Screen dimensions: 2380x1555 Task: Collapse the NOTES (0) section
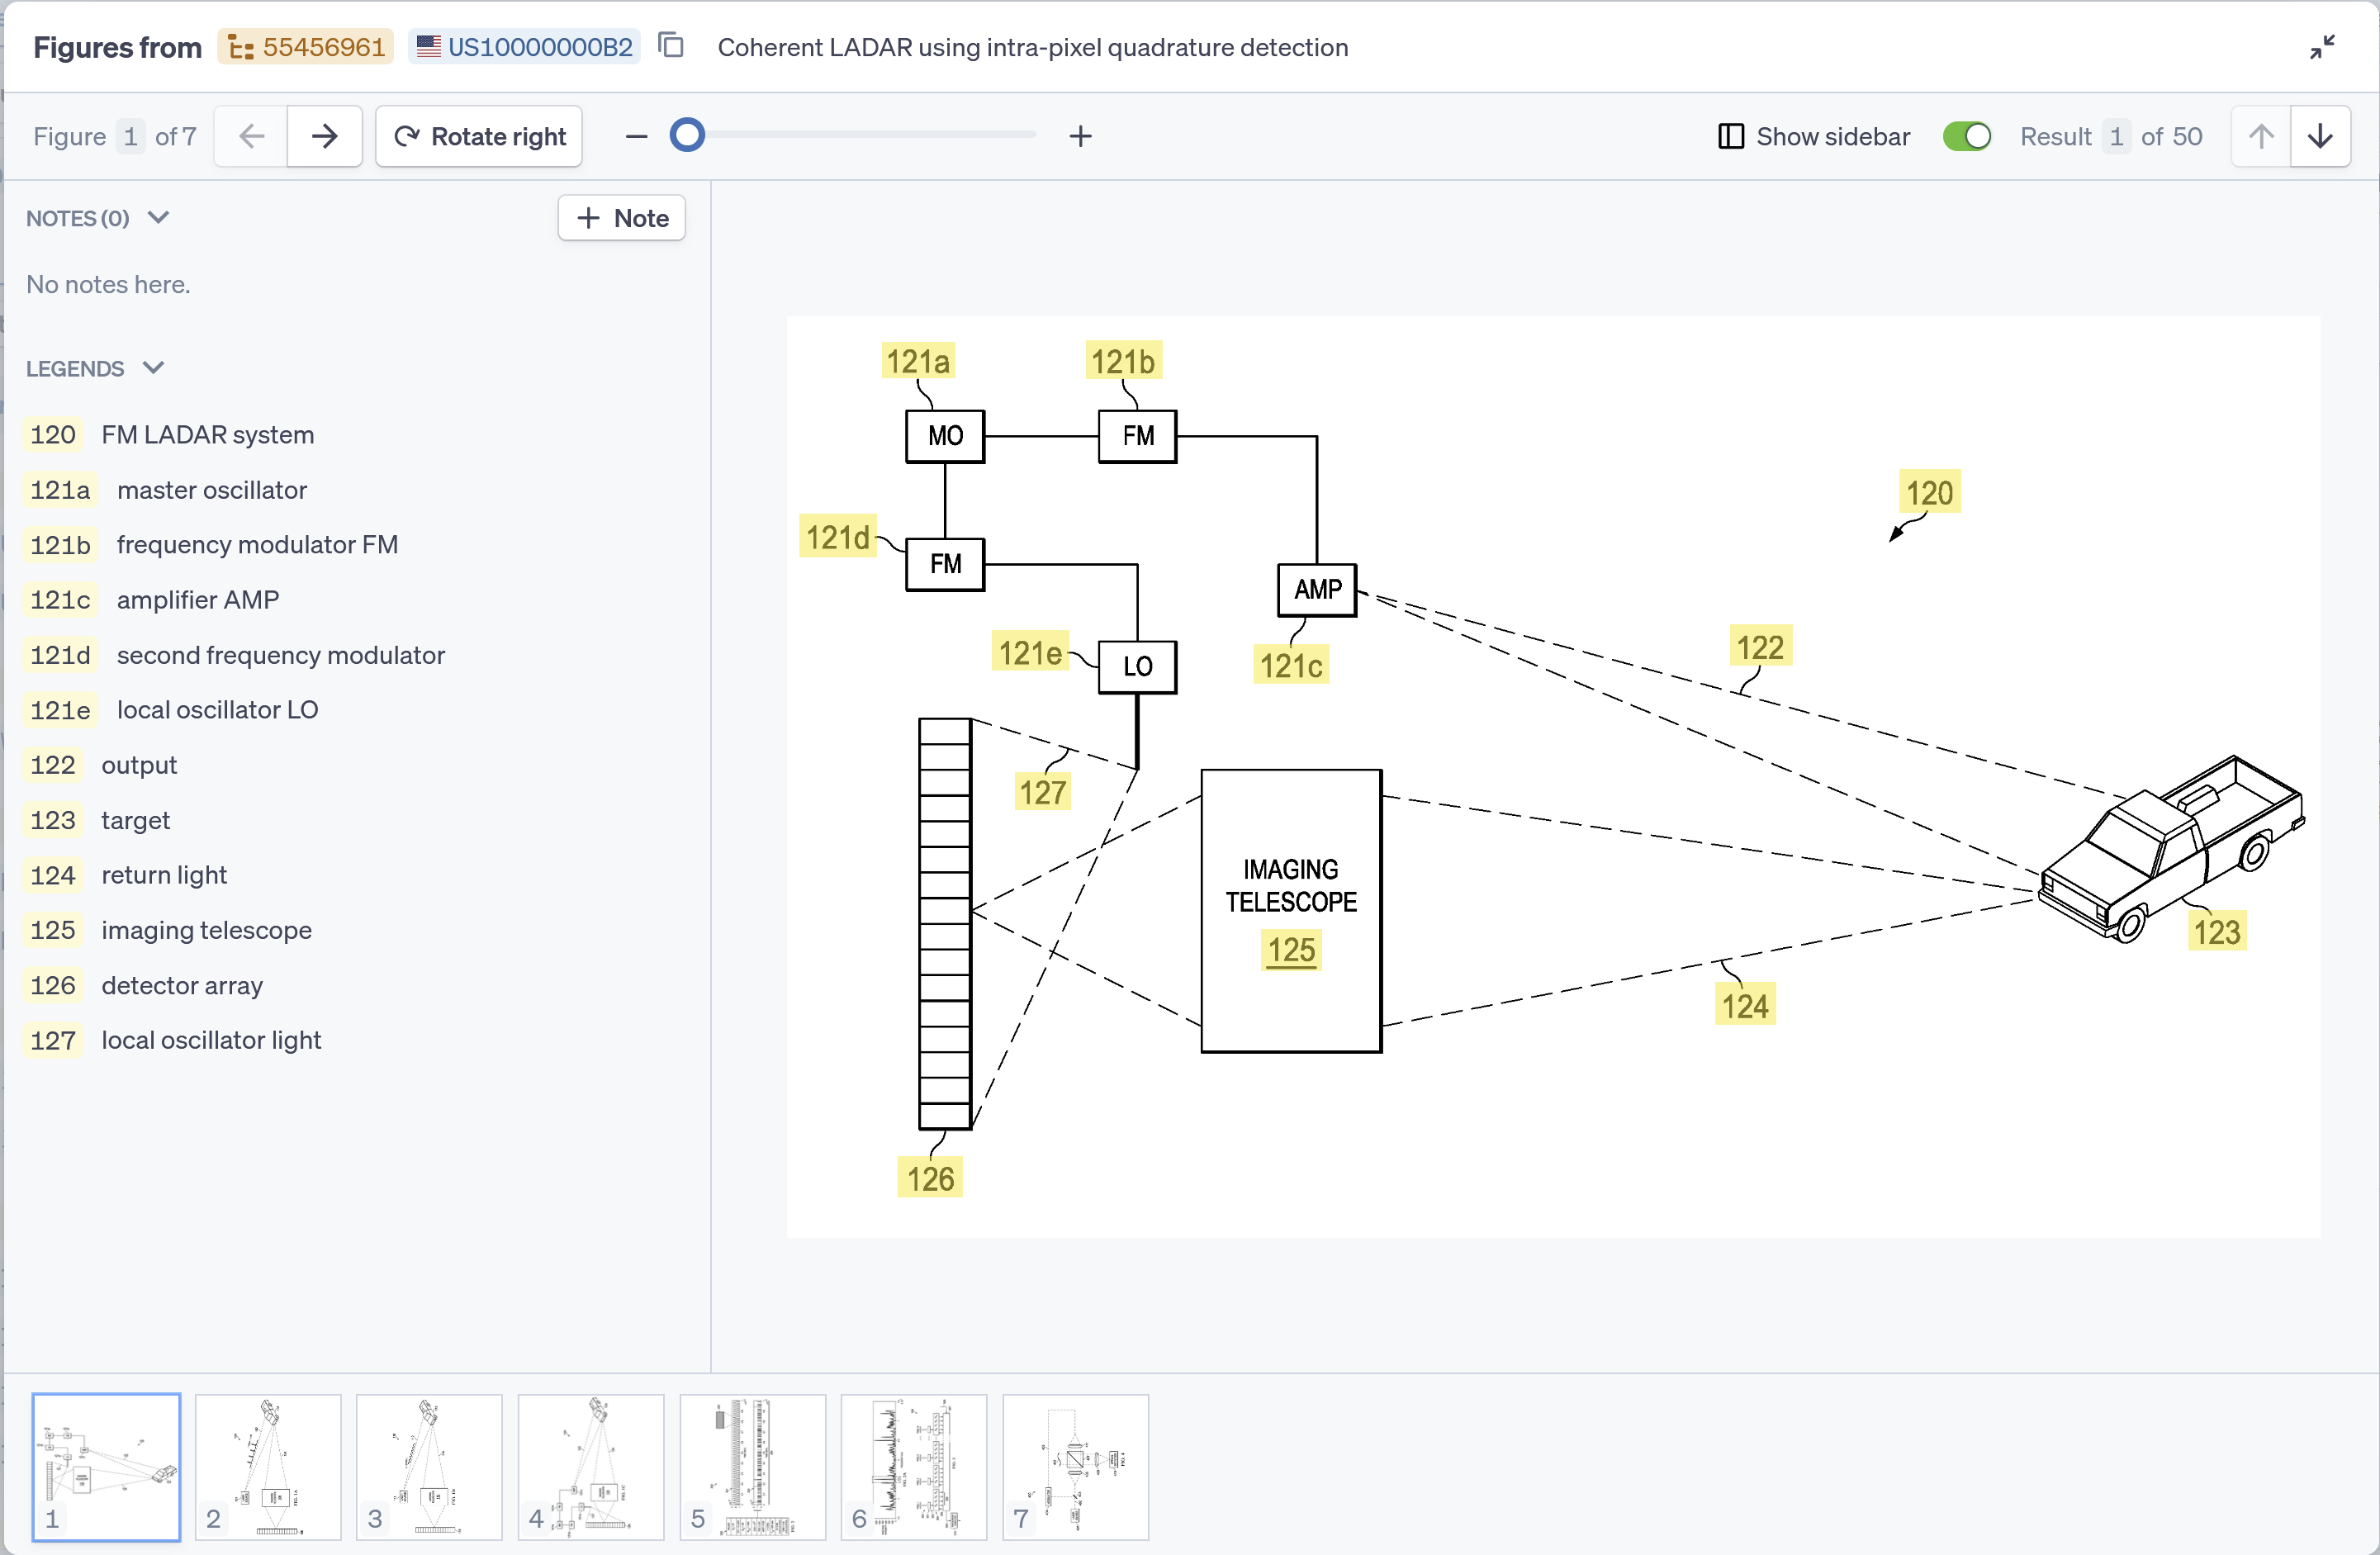[x=158, y=218]
